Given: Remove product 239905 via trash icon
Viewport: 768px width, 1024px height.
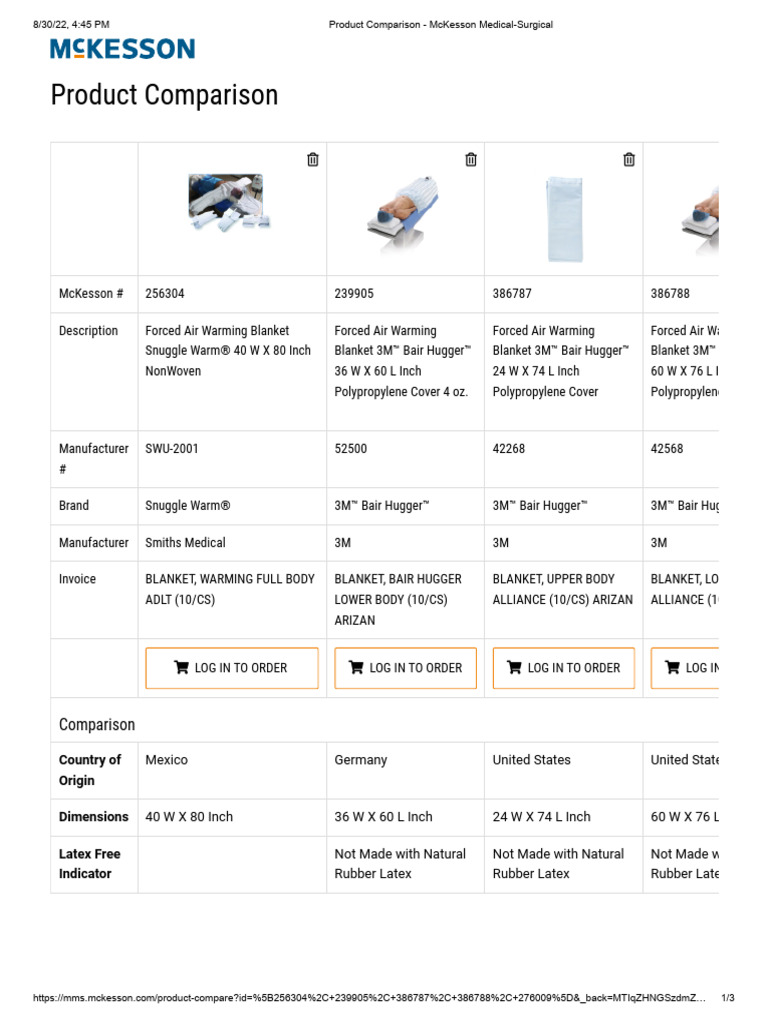Looking at the screenshot, I should tap(471, 159).
